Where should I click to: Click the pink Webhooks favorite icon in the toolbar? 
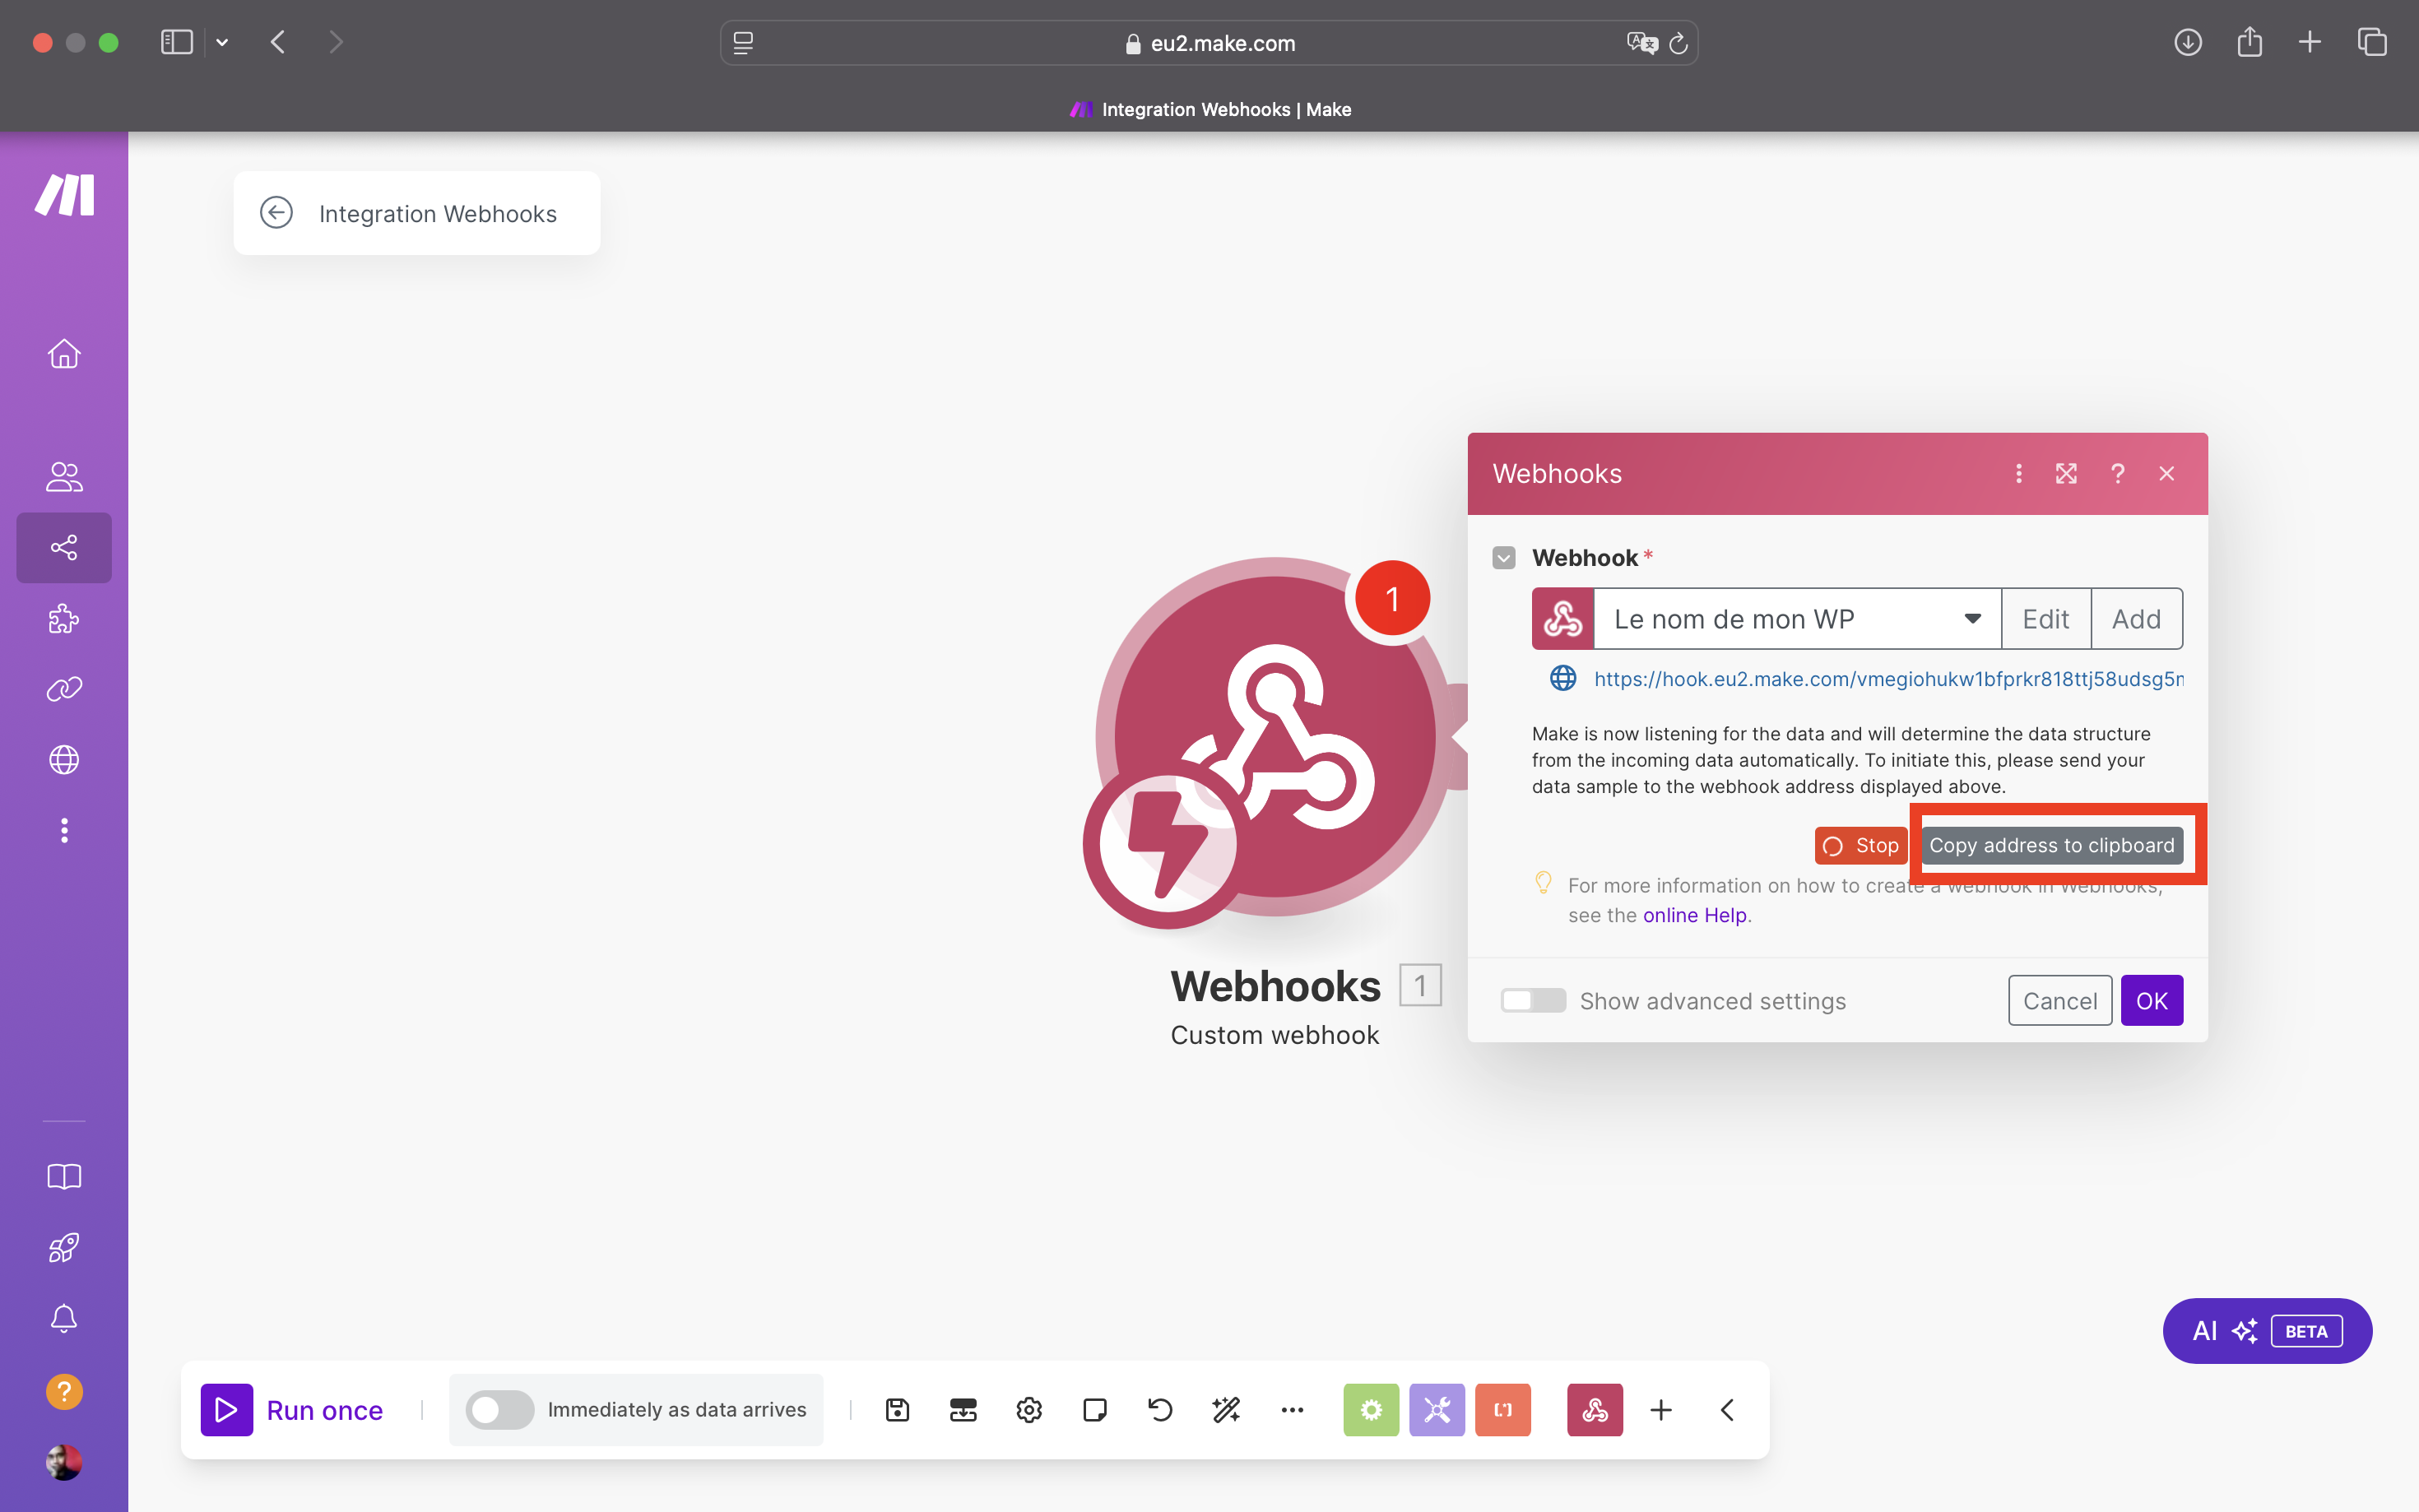1595,1410
